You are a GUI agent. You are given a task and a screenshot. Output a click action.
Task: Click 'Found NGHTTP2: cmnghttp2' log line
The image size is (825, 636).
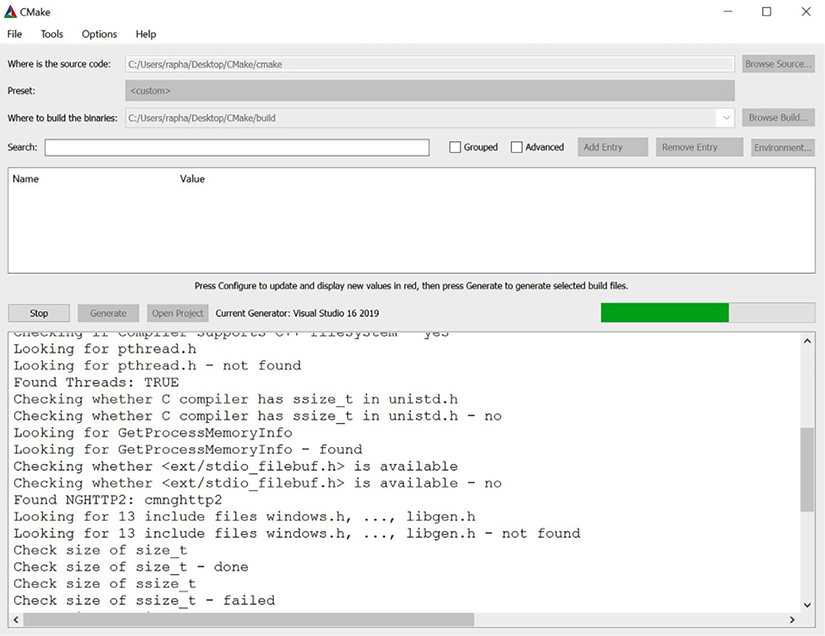[x=118, y=500]
